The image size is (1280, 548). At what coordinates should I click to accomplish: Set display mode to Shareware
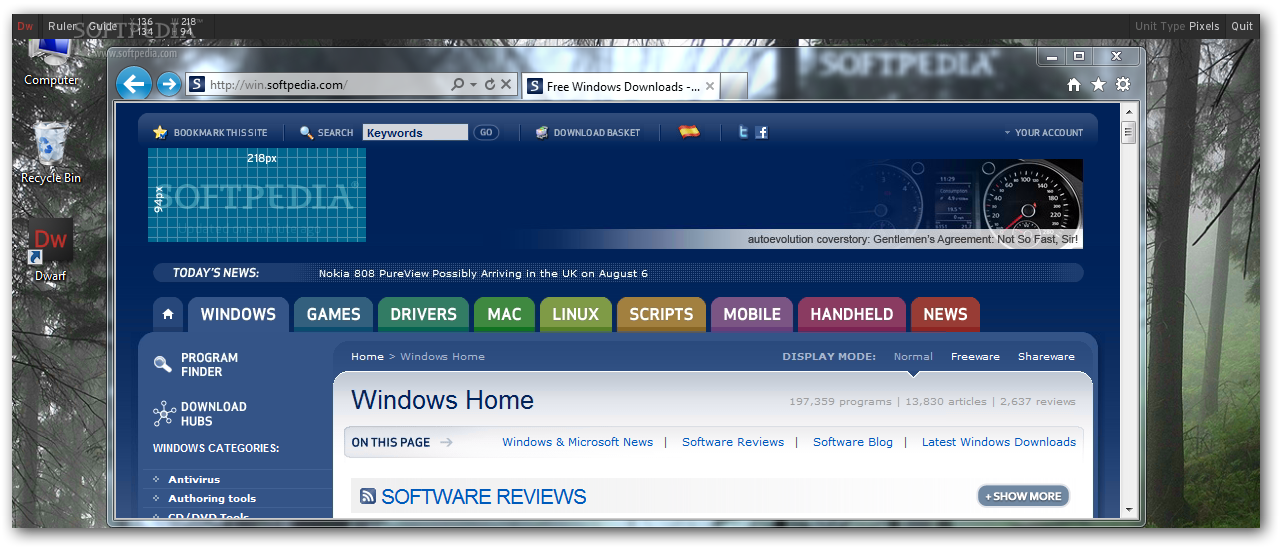click(x=1046, y=356)
